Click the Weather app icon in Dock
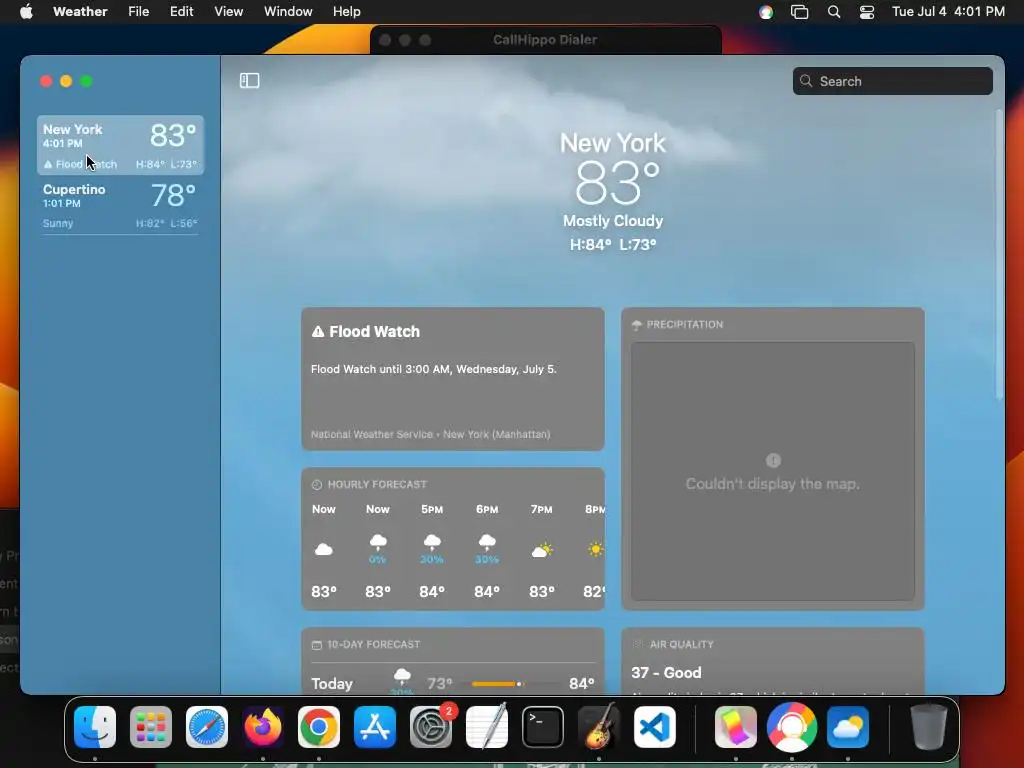The width and height of the screenshot is (1024, 768). coord(848,727)
